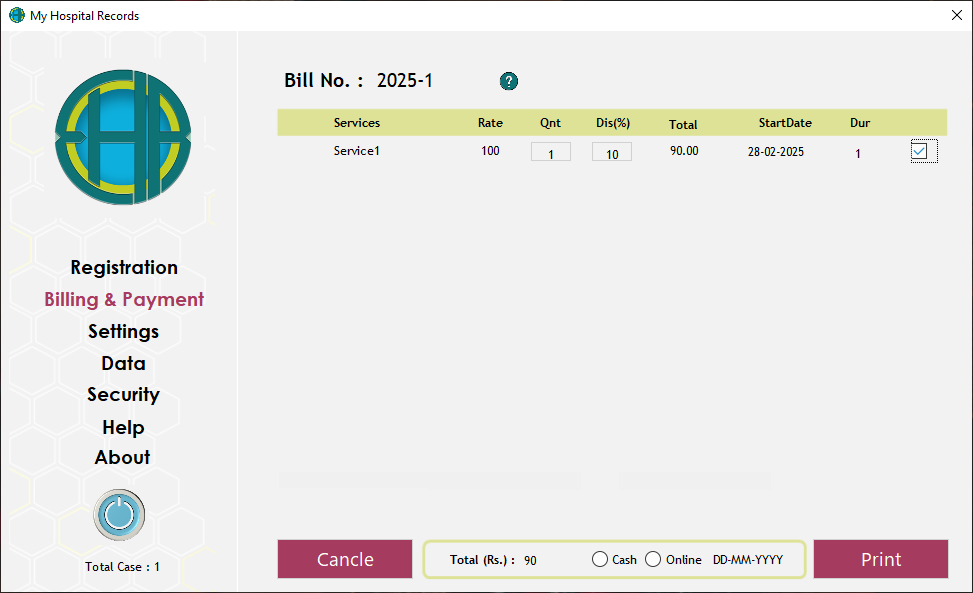973x593 pixels.
Task: Open the Data menu item
Action: point(123,363)
